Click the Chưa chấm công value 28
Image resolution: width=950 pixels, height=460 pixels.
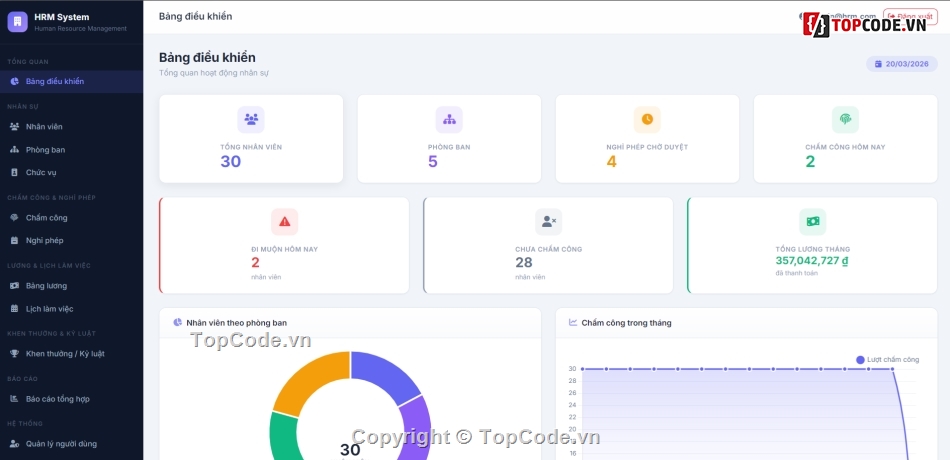tap(524, 262)
